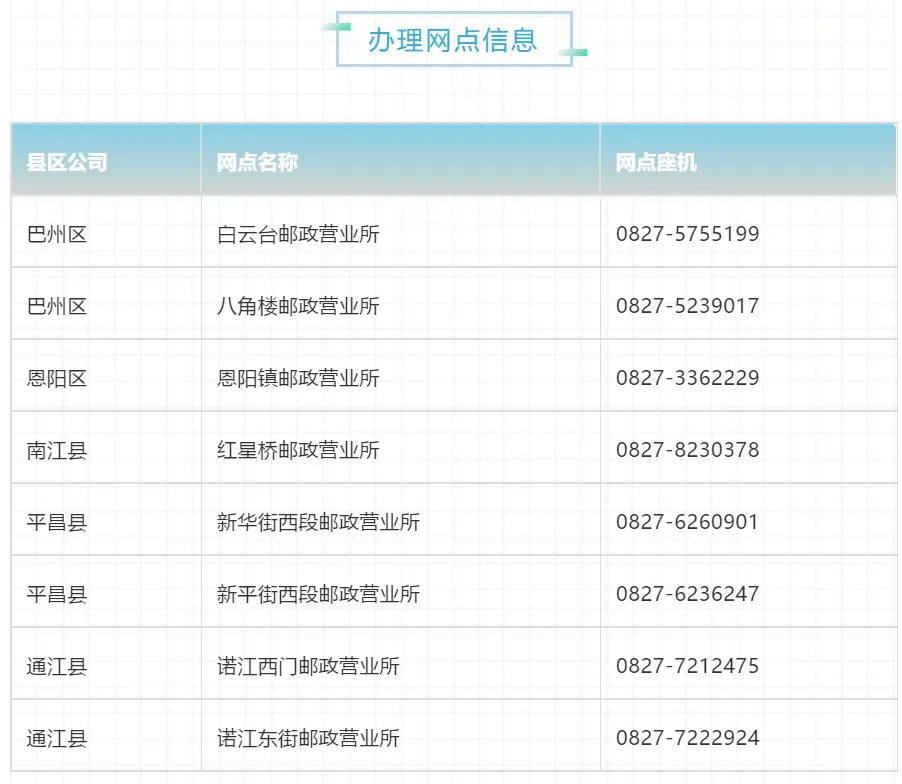The image size is (902, 784).
Task: Select the 白云台邮政营业所 outlet name
Action: click(x=298, y=234)
